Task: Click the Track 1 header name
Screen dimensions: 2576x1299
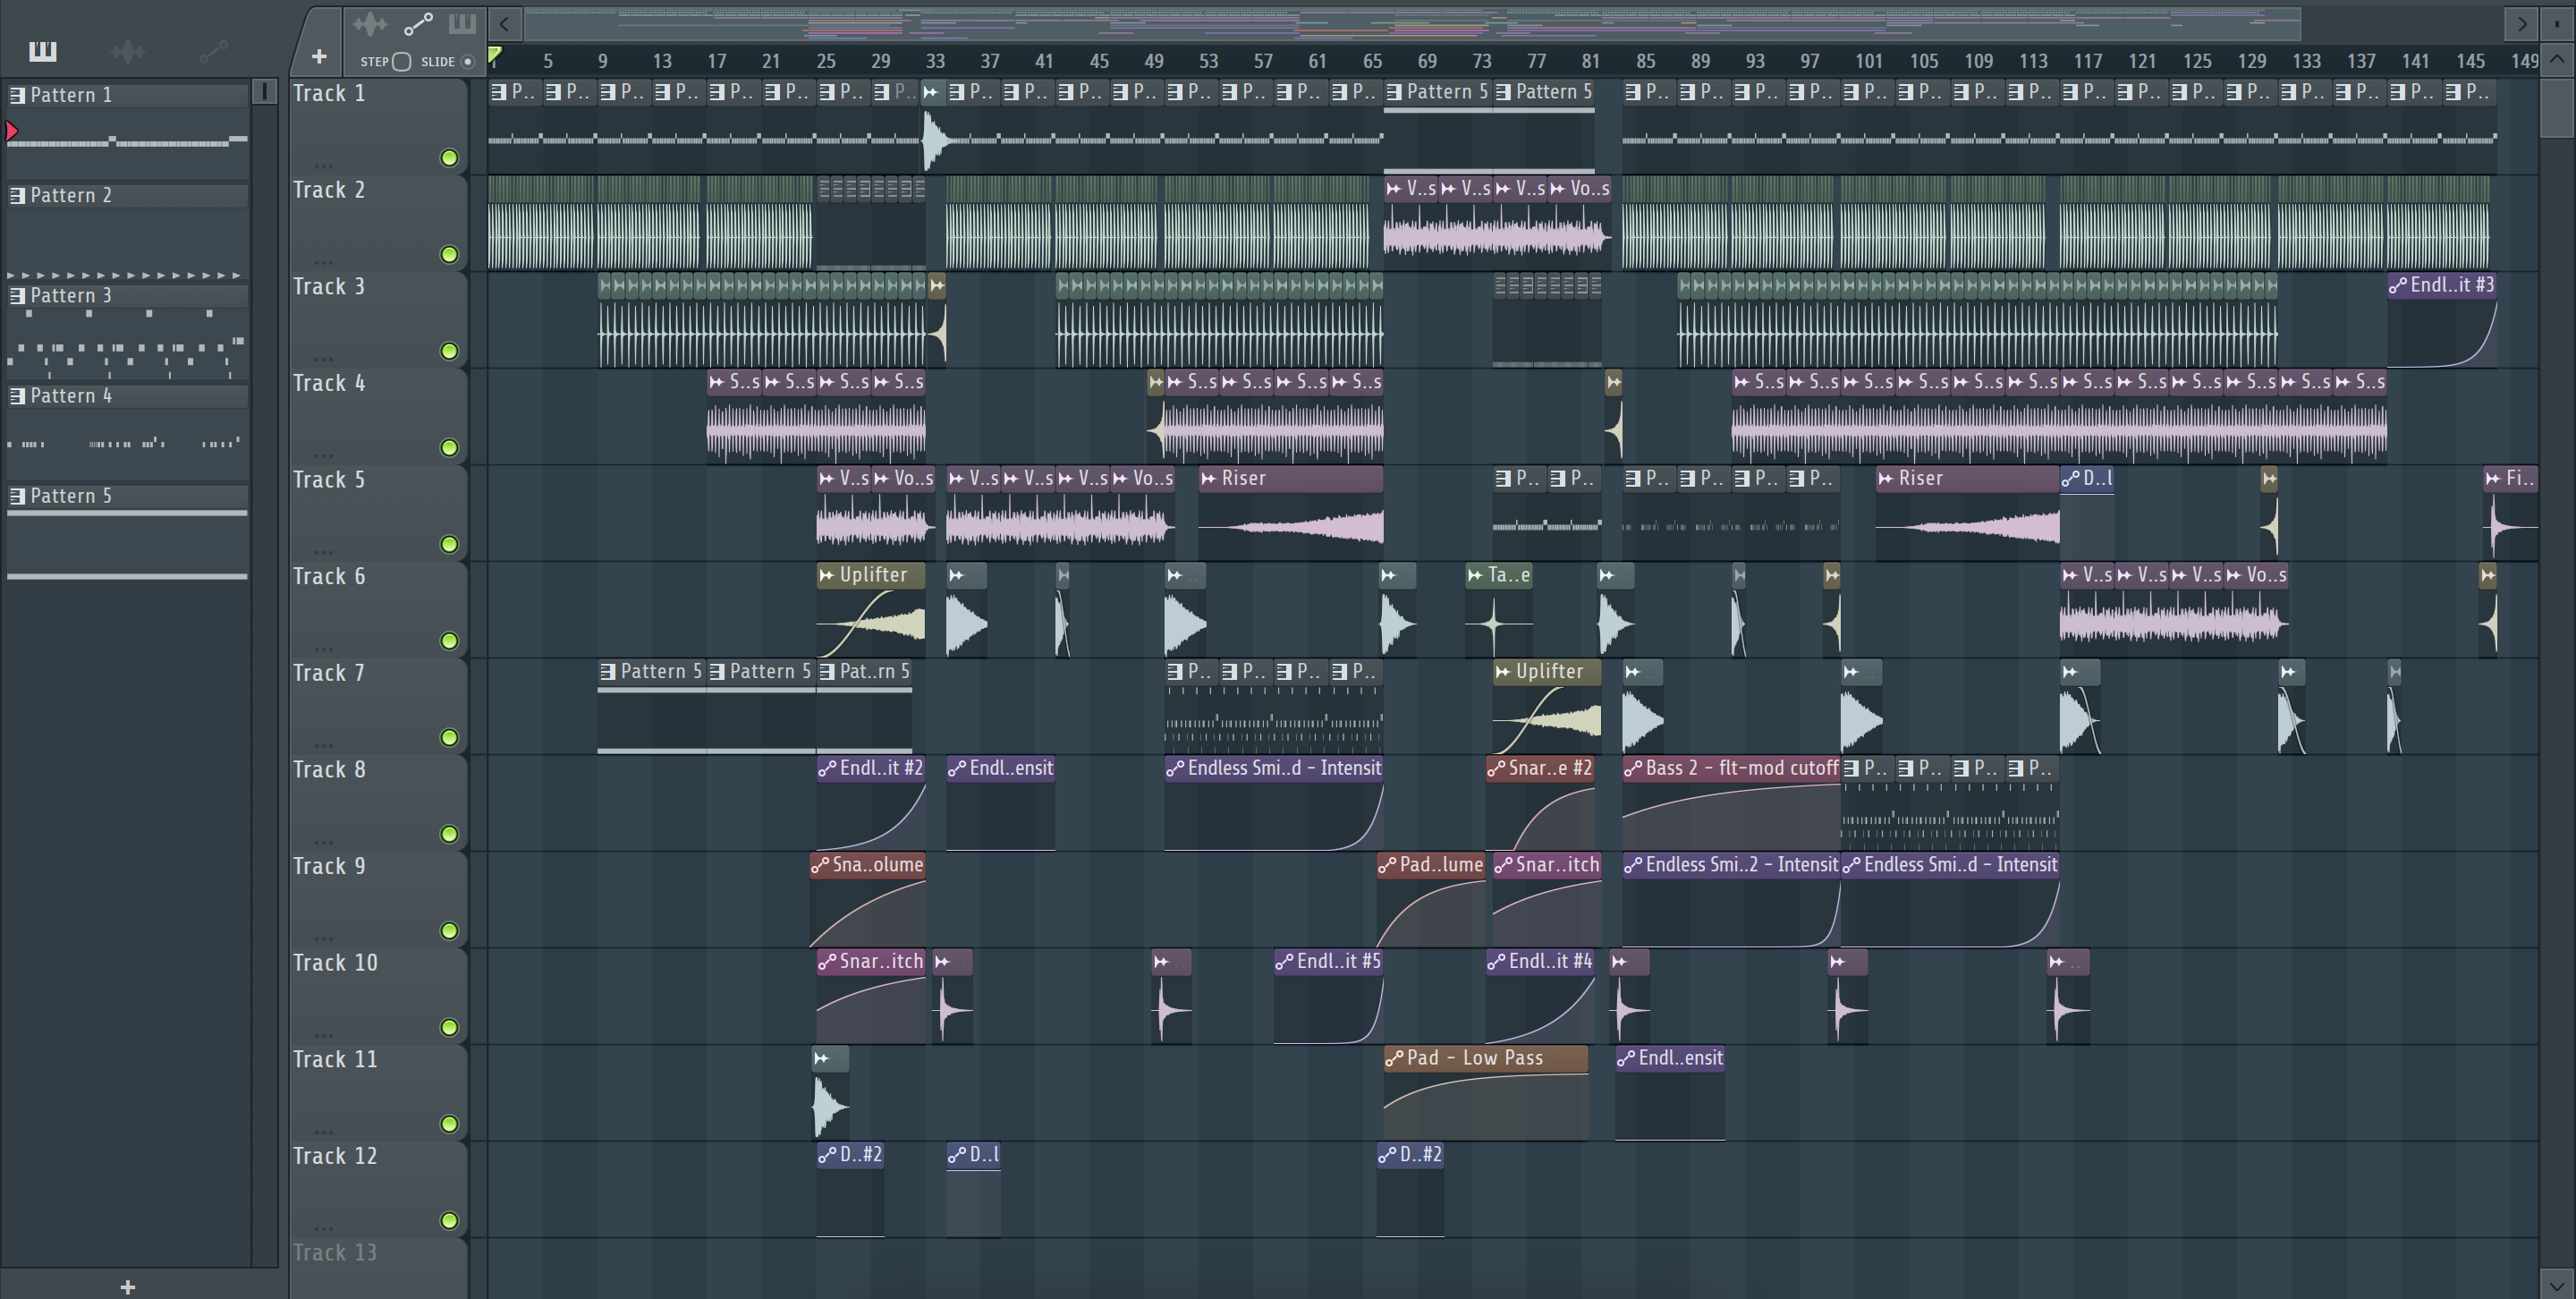Action: [329, 93]
